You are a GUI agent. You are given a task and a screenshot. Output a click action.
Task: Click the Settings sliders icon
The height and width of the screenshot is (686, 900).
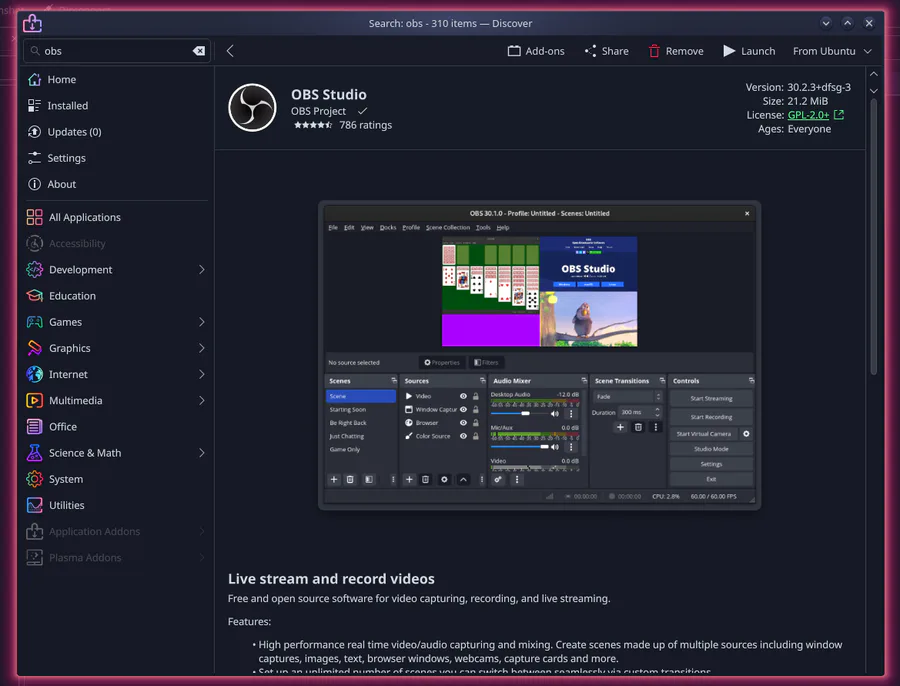(34, 158)
